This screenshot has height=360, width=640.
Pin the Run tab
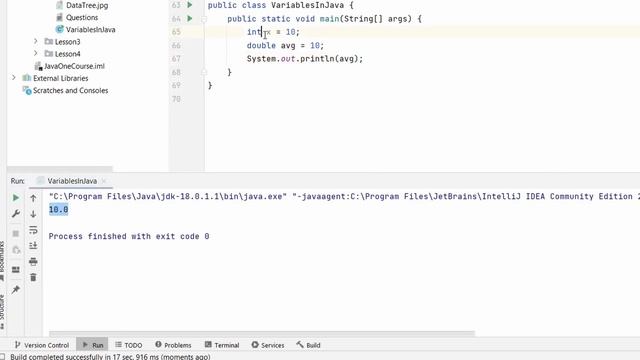pyautogui.click(x=16, y=289)
